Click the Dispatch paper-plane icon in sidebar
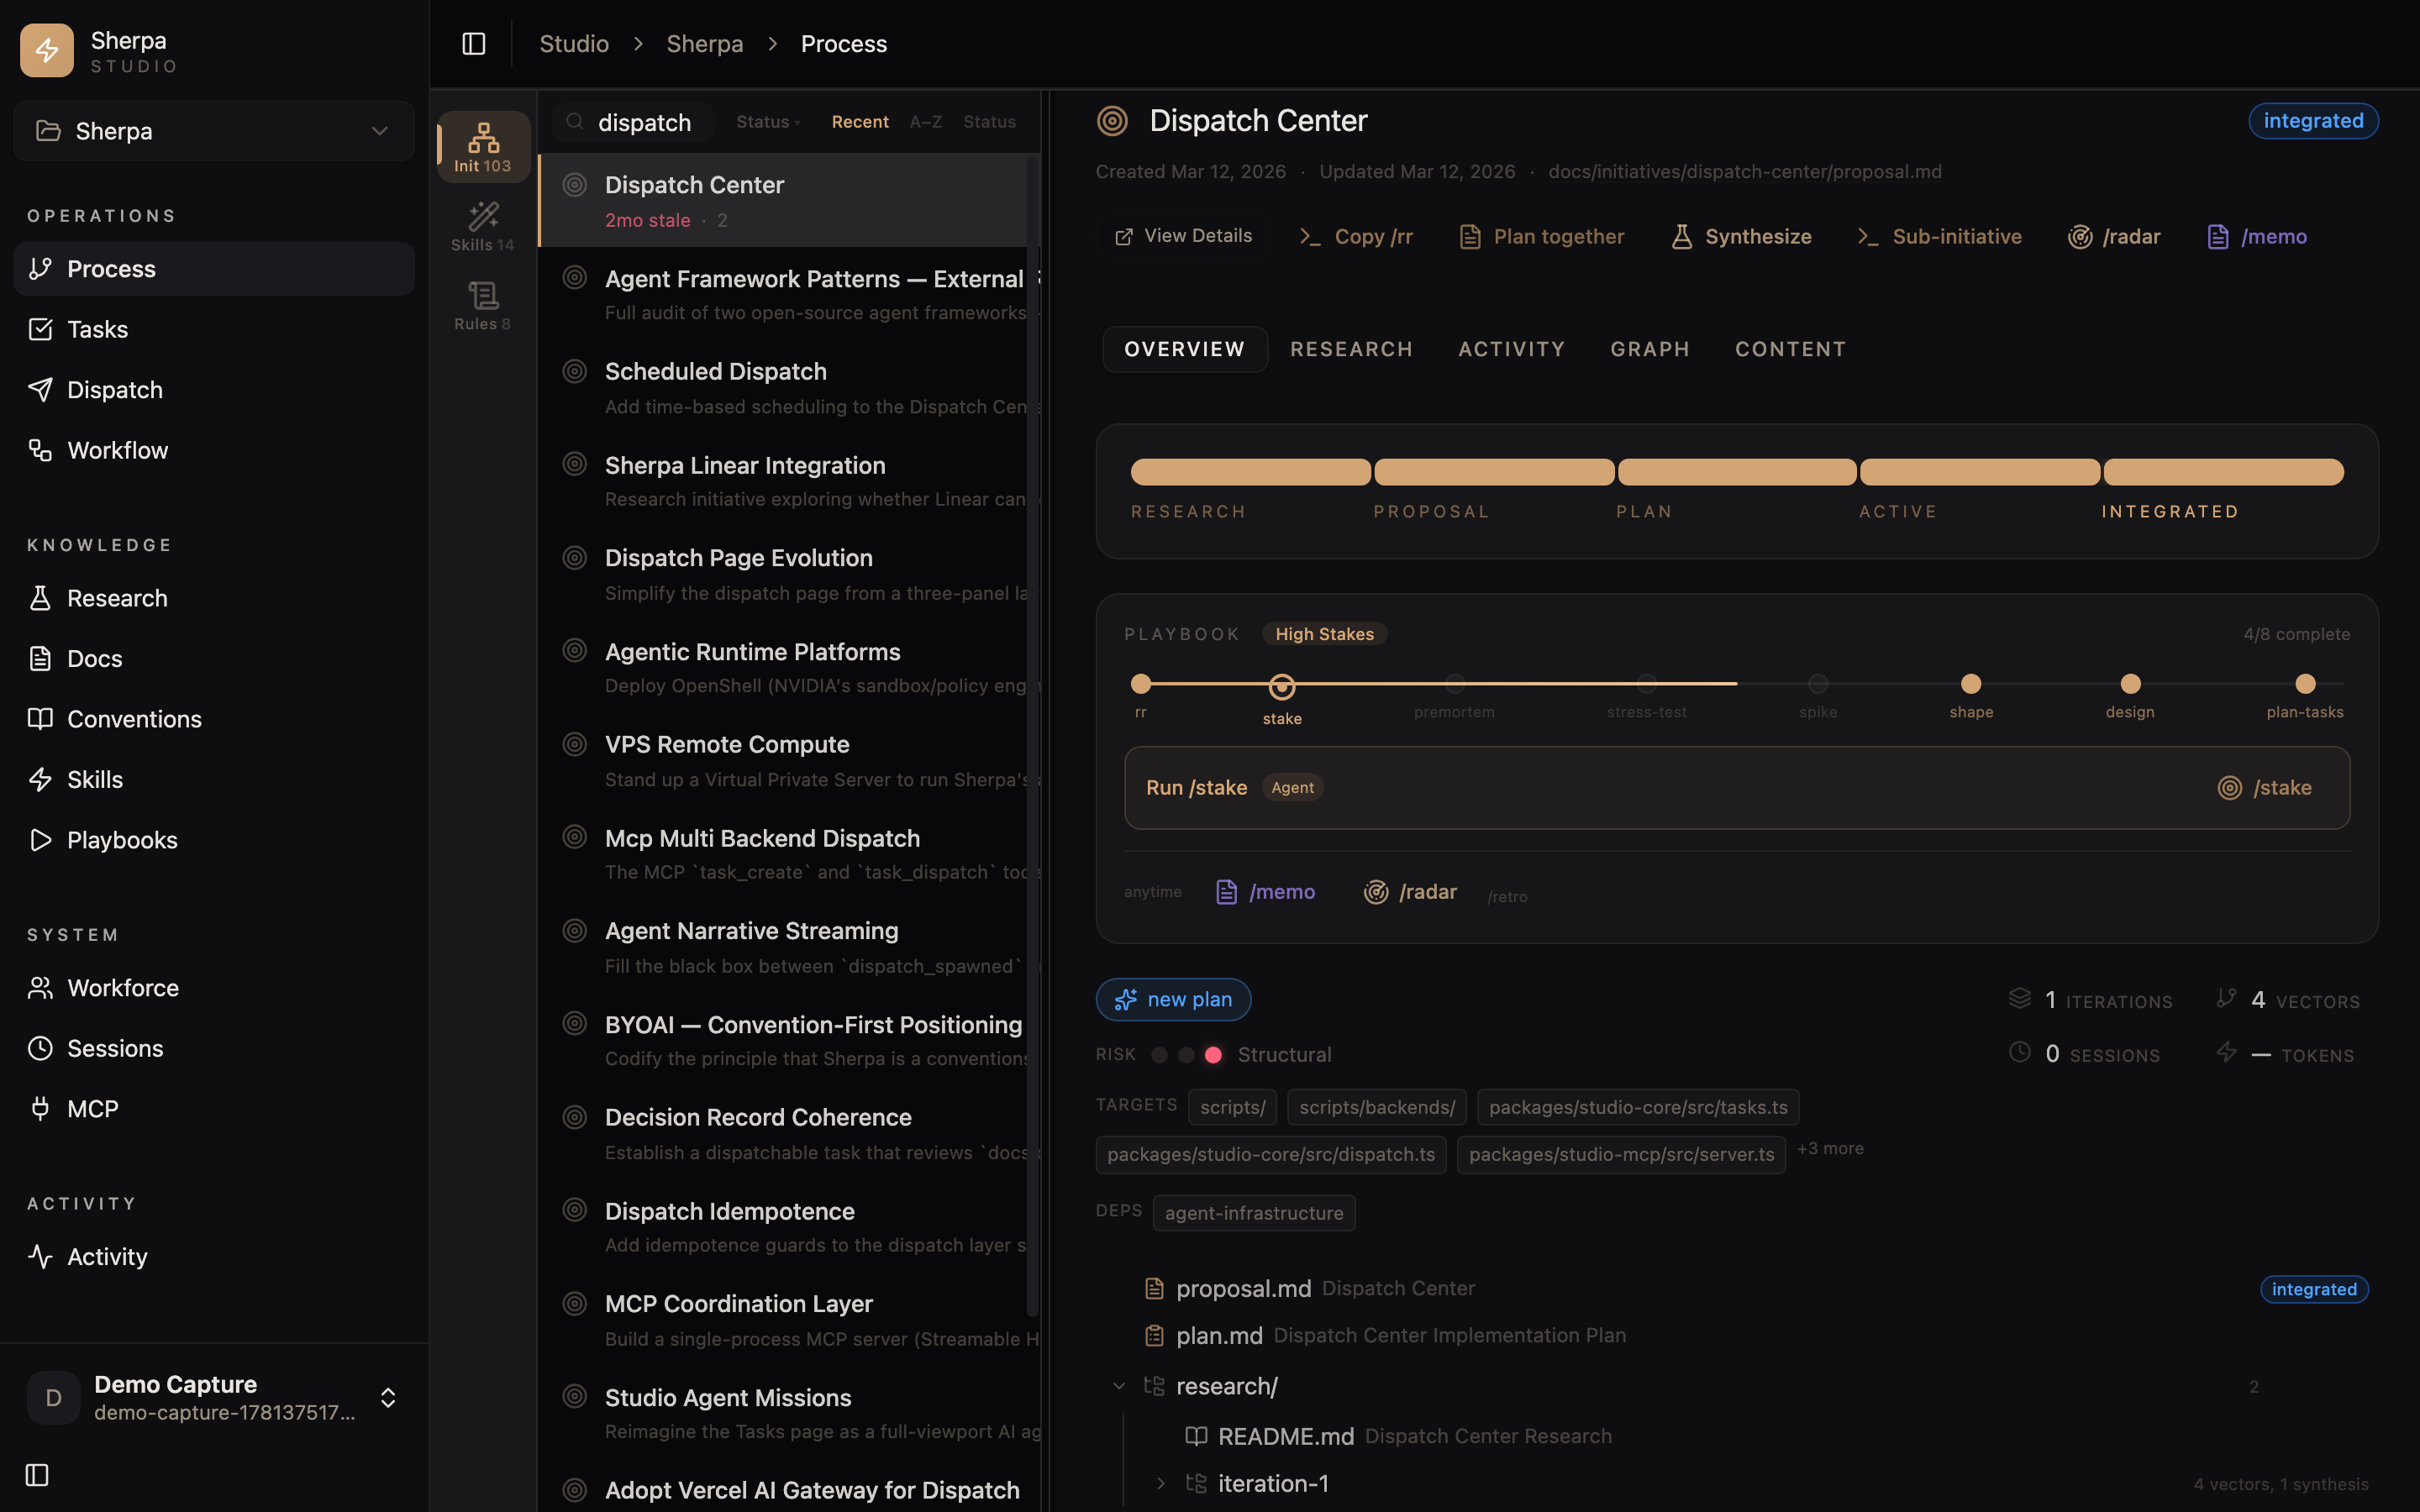The width and height of the screenshot is (2420, 1512). coord(40,390)
